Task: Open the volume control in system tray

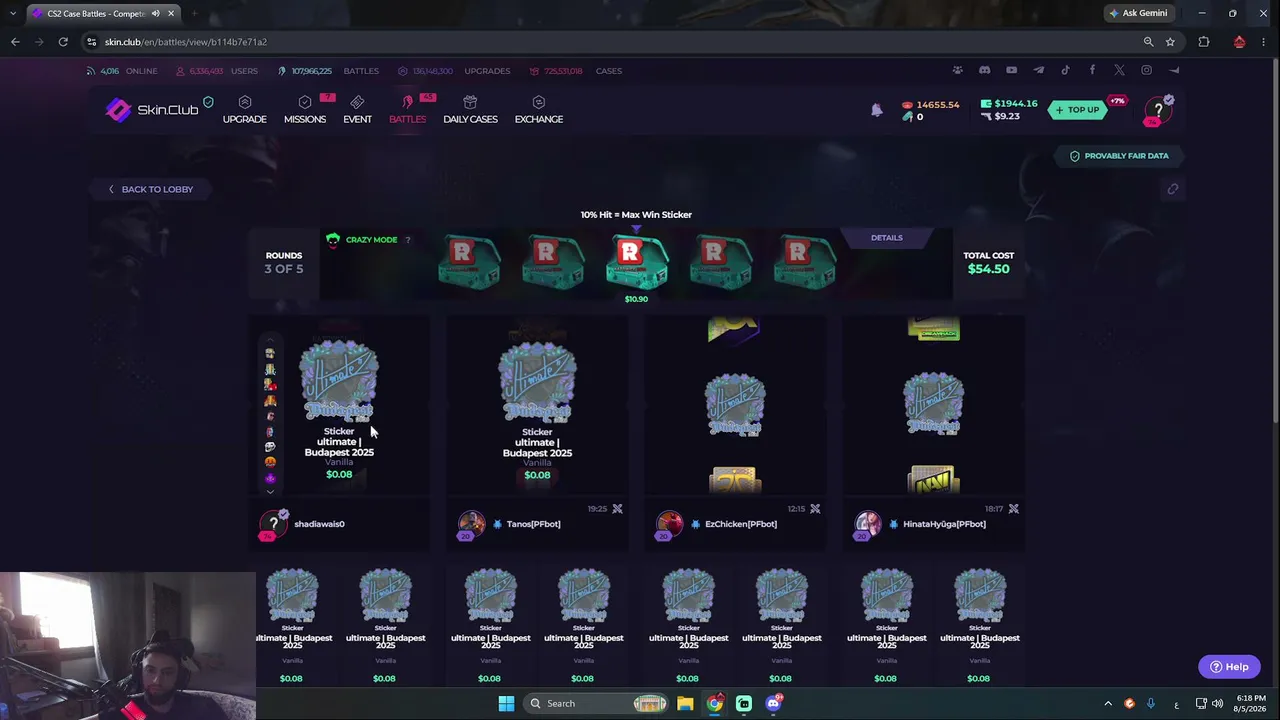Action: (1217, 703)
